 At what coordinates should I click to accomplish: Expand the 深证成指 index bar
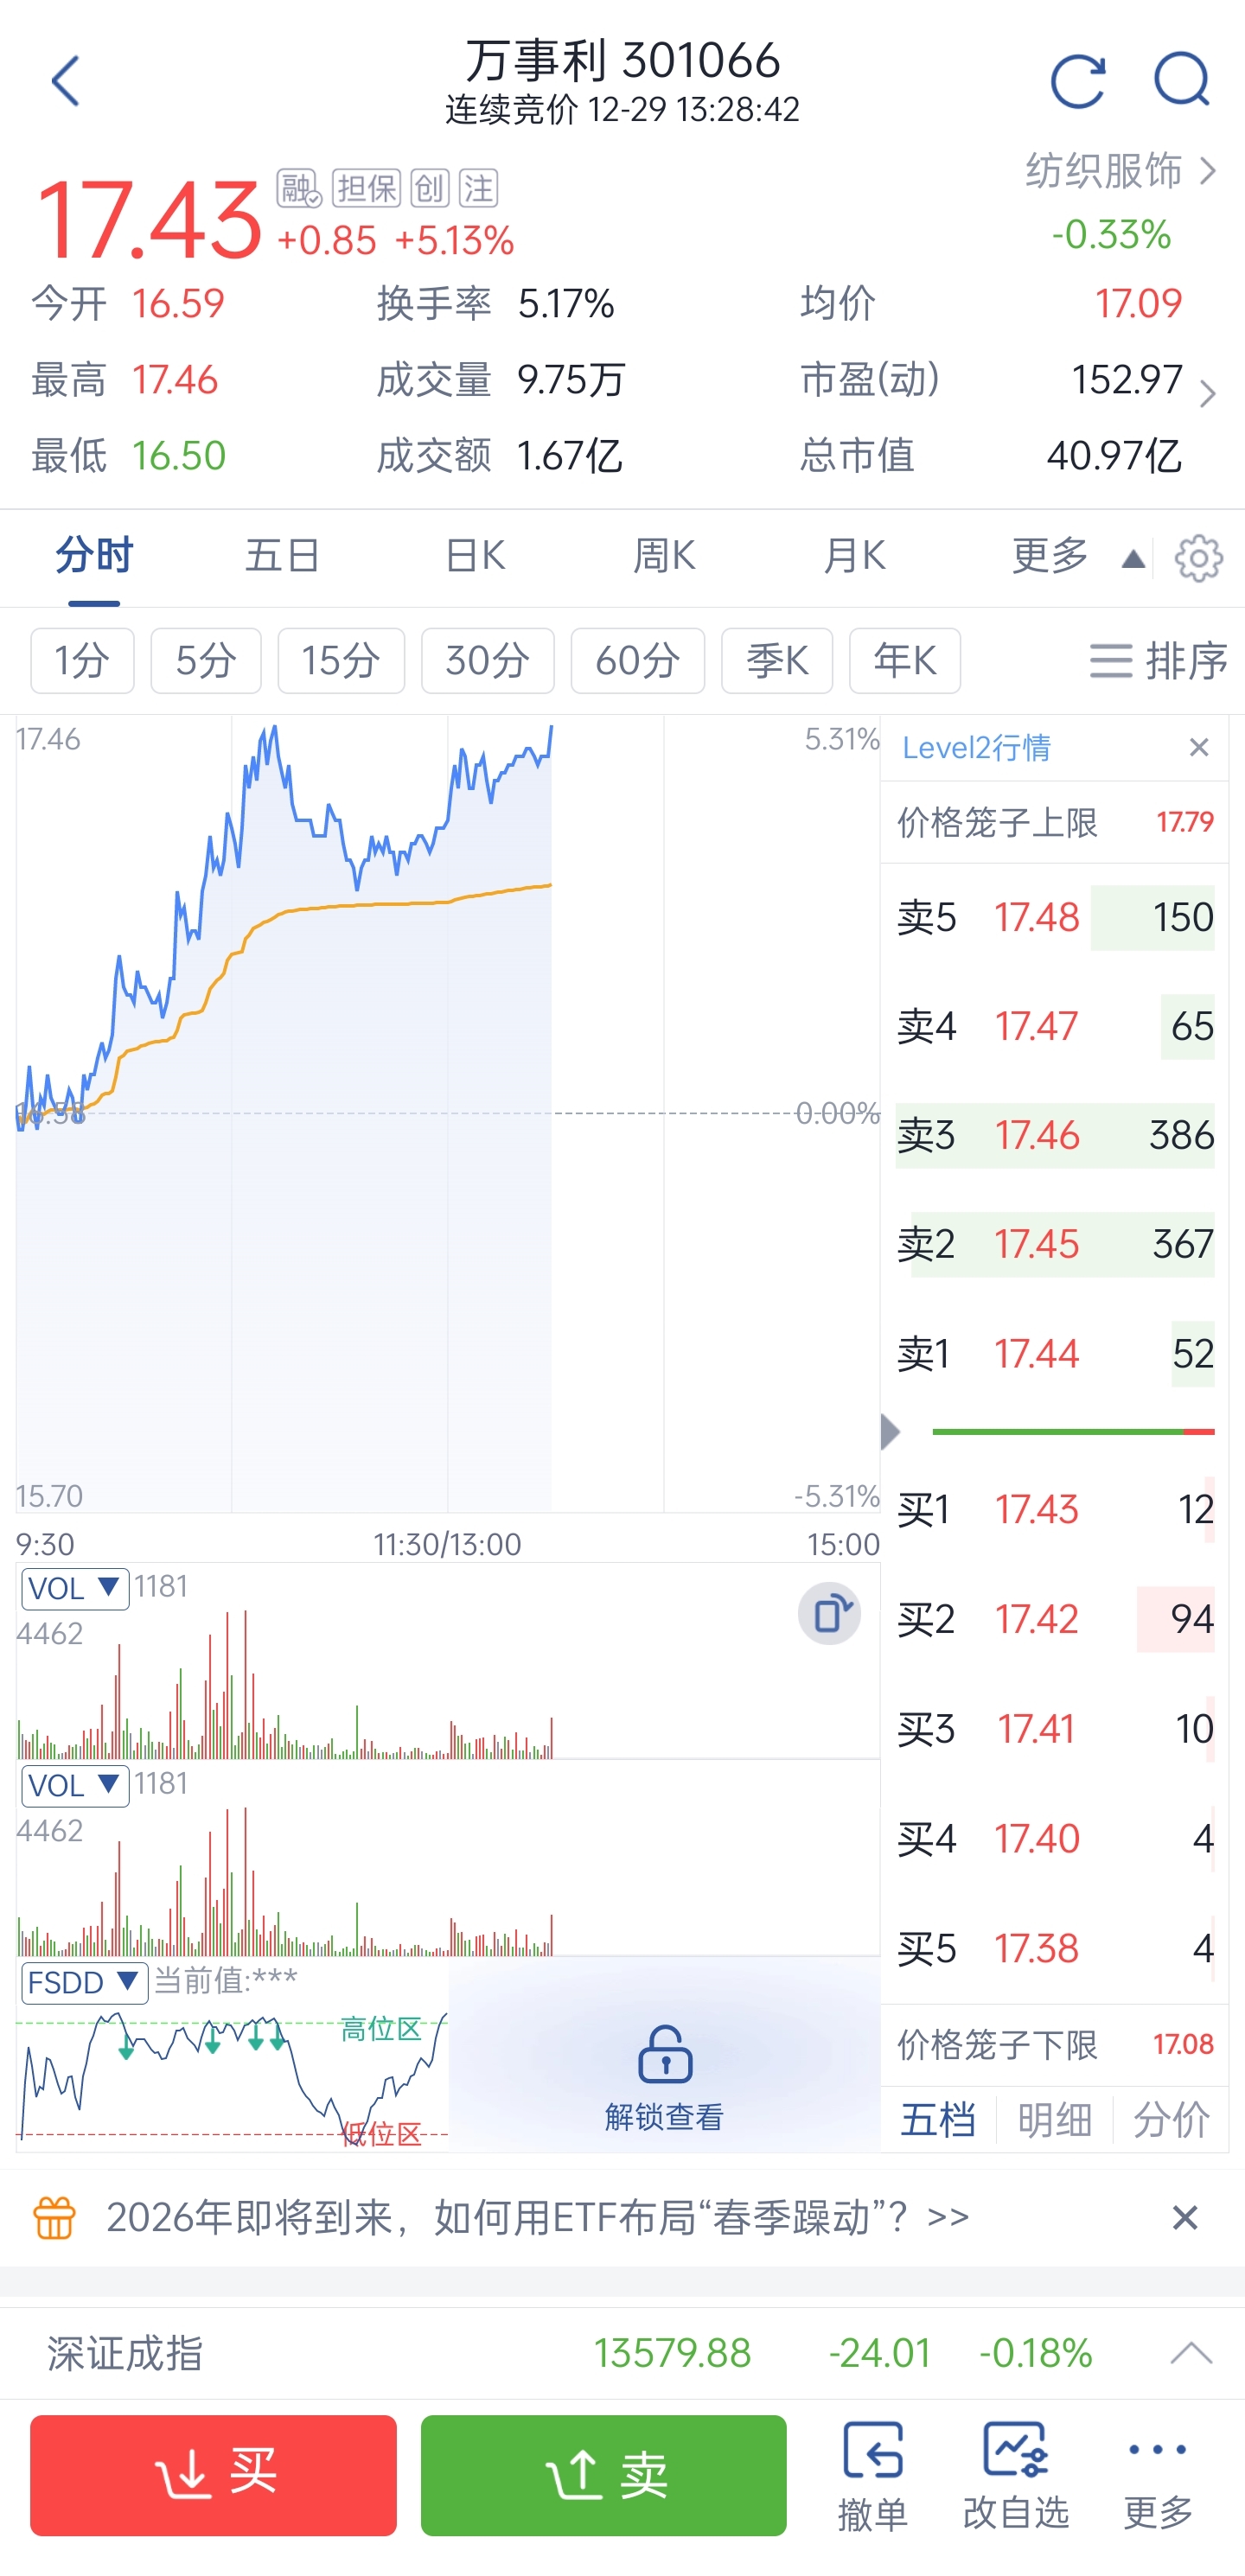click(1190, 2353)
